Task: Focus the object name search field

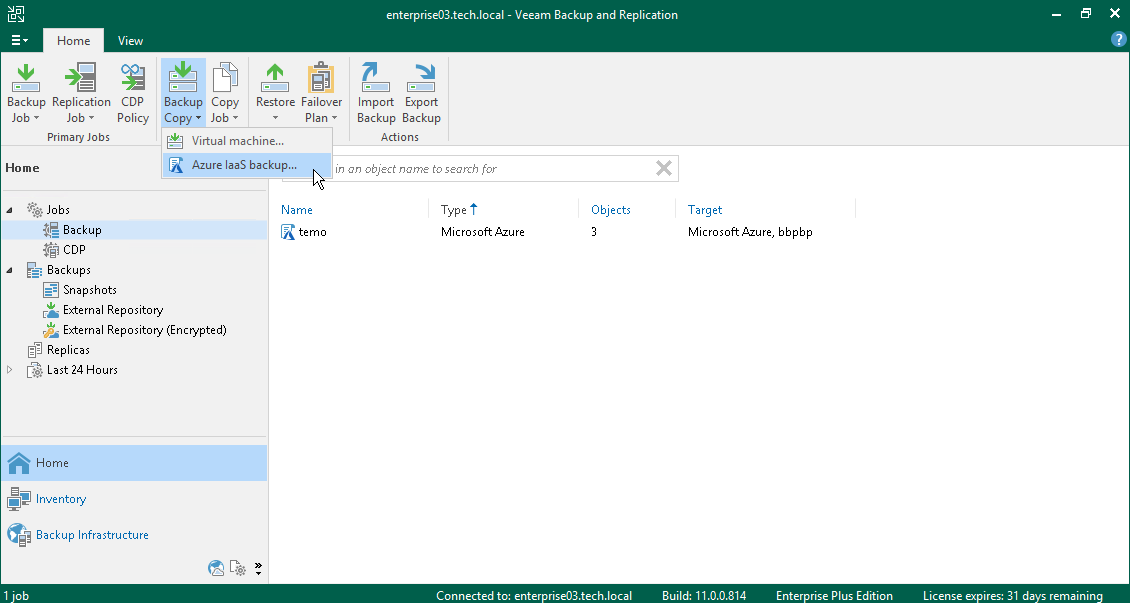Action: (479, 169)
